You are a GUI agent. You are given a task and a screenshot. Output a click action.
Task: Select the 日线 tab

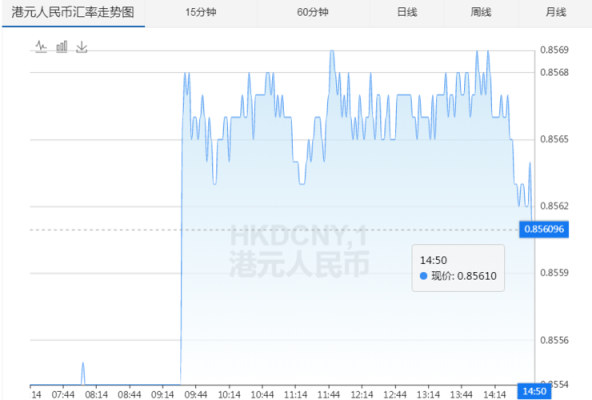407,12
